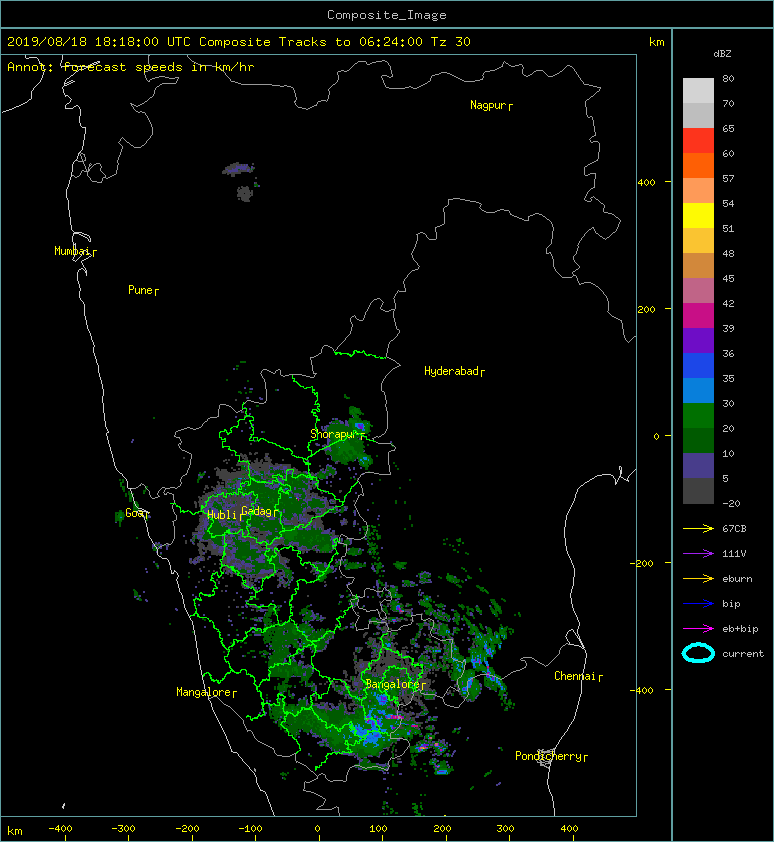Click the Pondicherry city label
This screenshot has height=842, width=774.
pyautogui.click(x=548, y=756)
